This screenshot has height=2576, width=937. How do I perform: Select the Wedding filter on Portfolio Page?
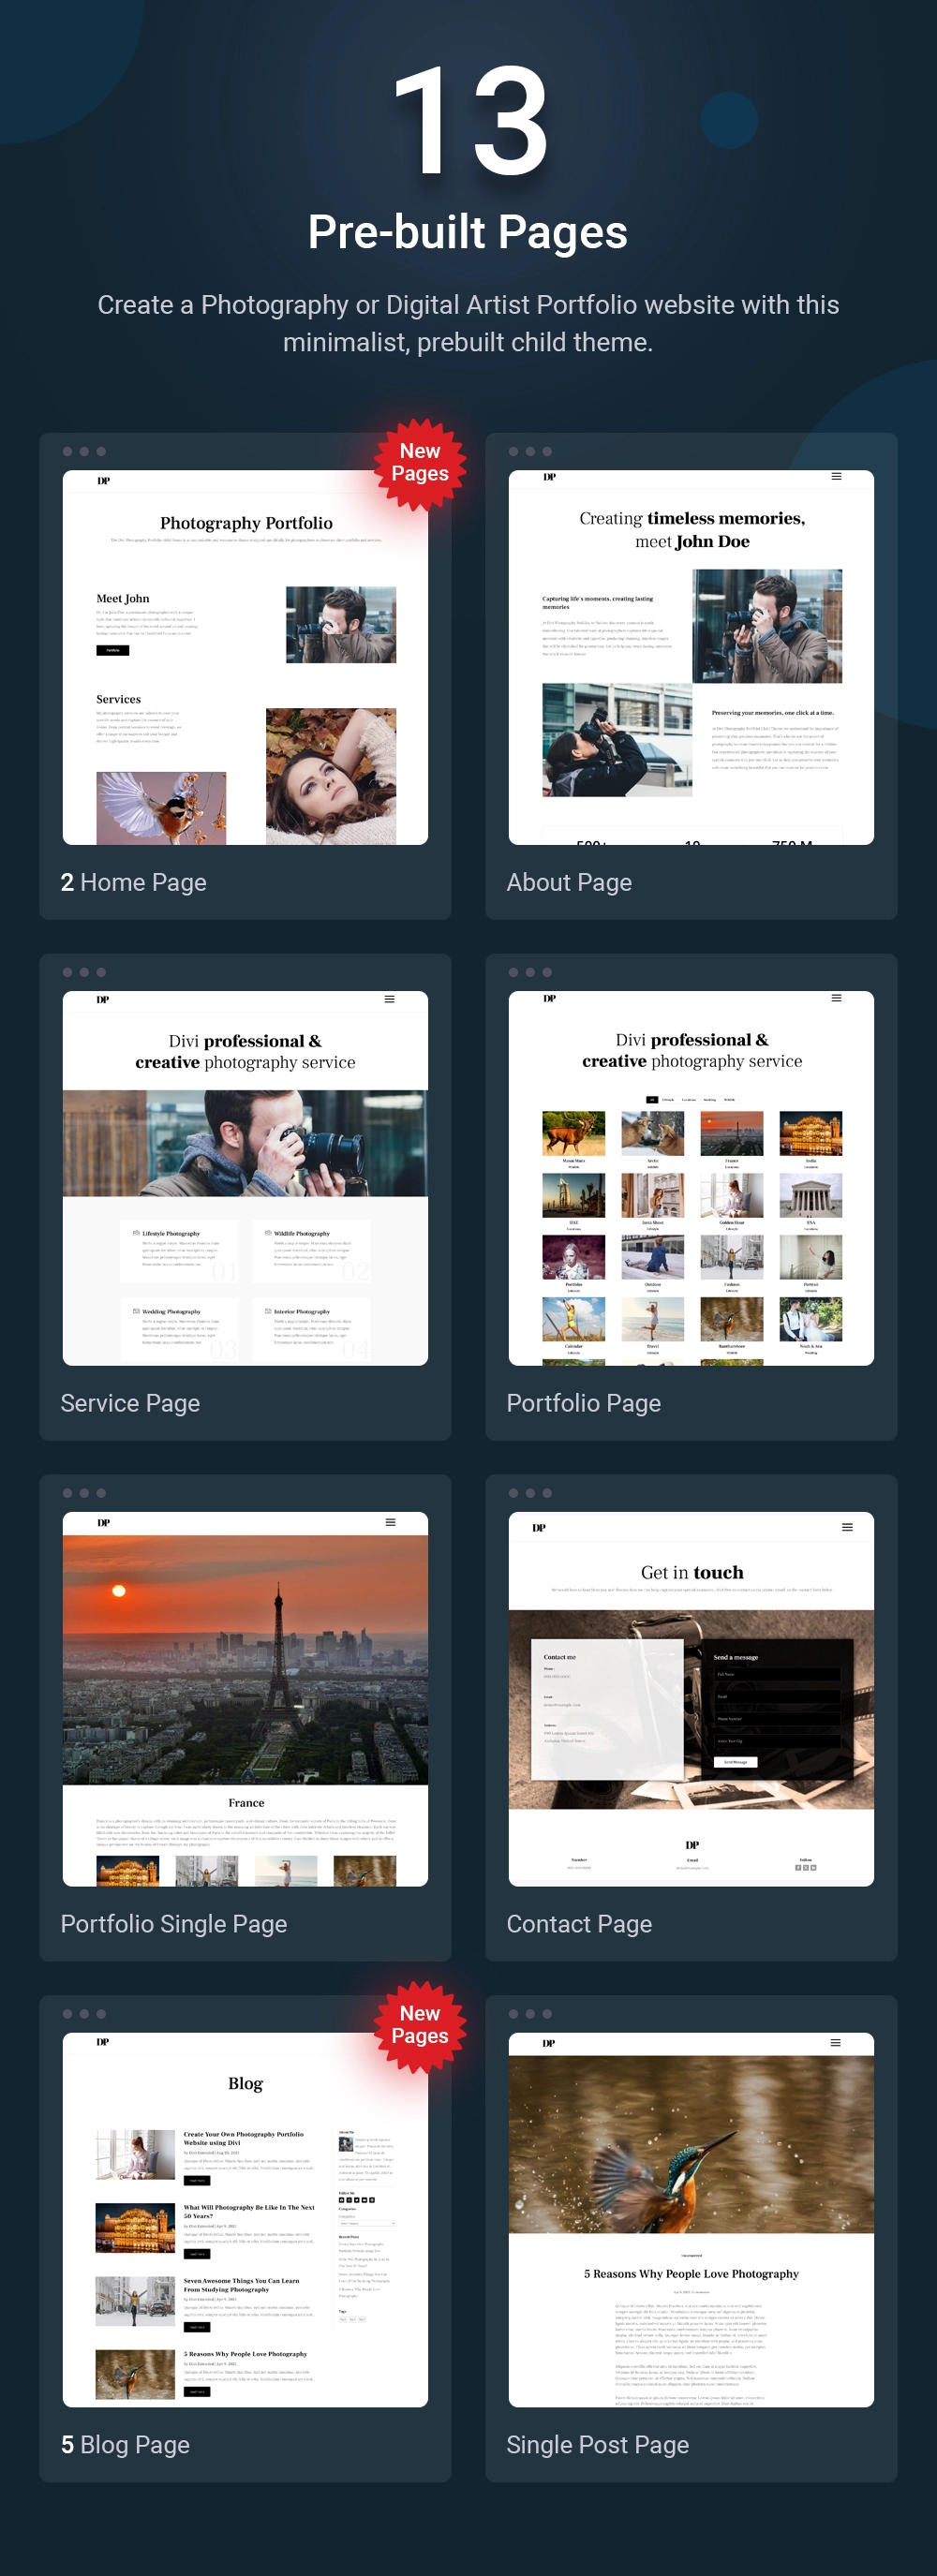click(x=709, y=1099)
